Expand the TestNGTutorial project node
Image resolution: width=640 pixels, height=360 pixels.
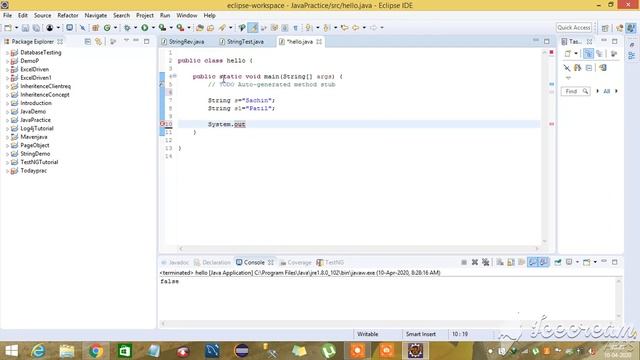[x=7, y=162]
